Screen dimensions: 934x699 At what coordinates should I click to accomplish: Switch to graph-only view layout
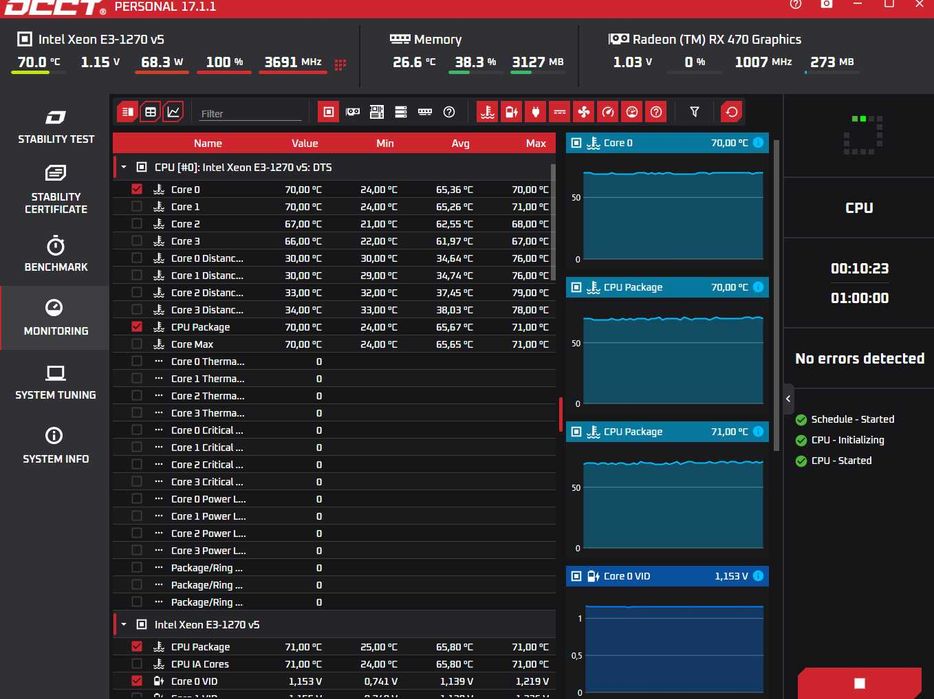coord(173,112)
